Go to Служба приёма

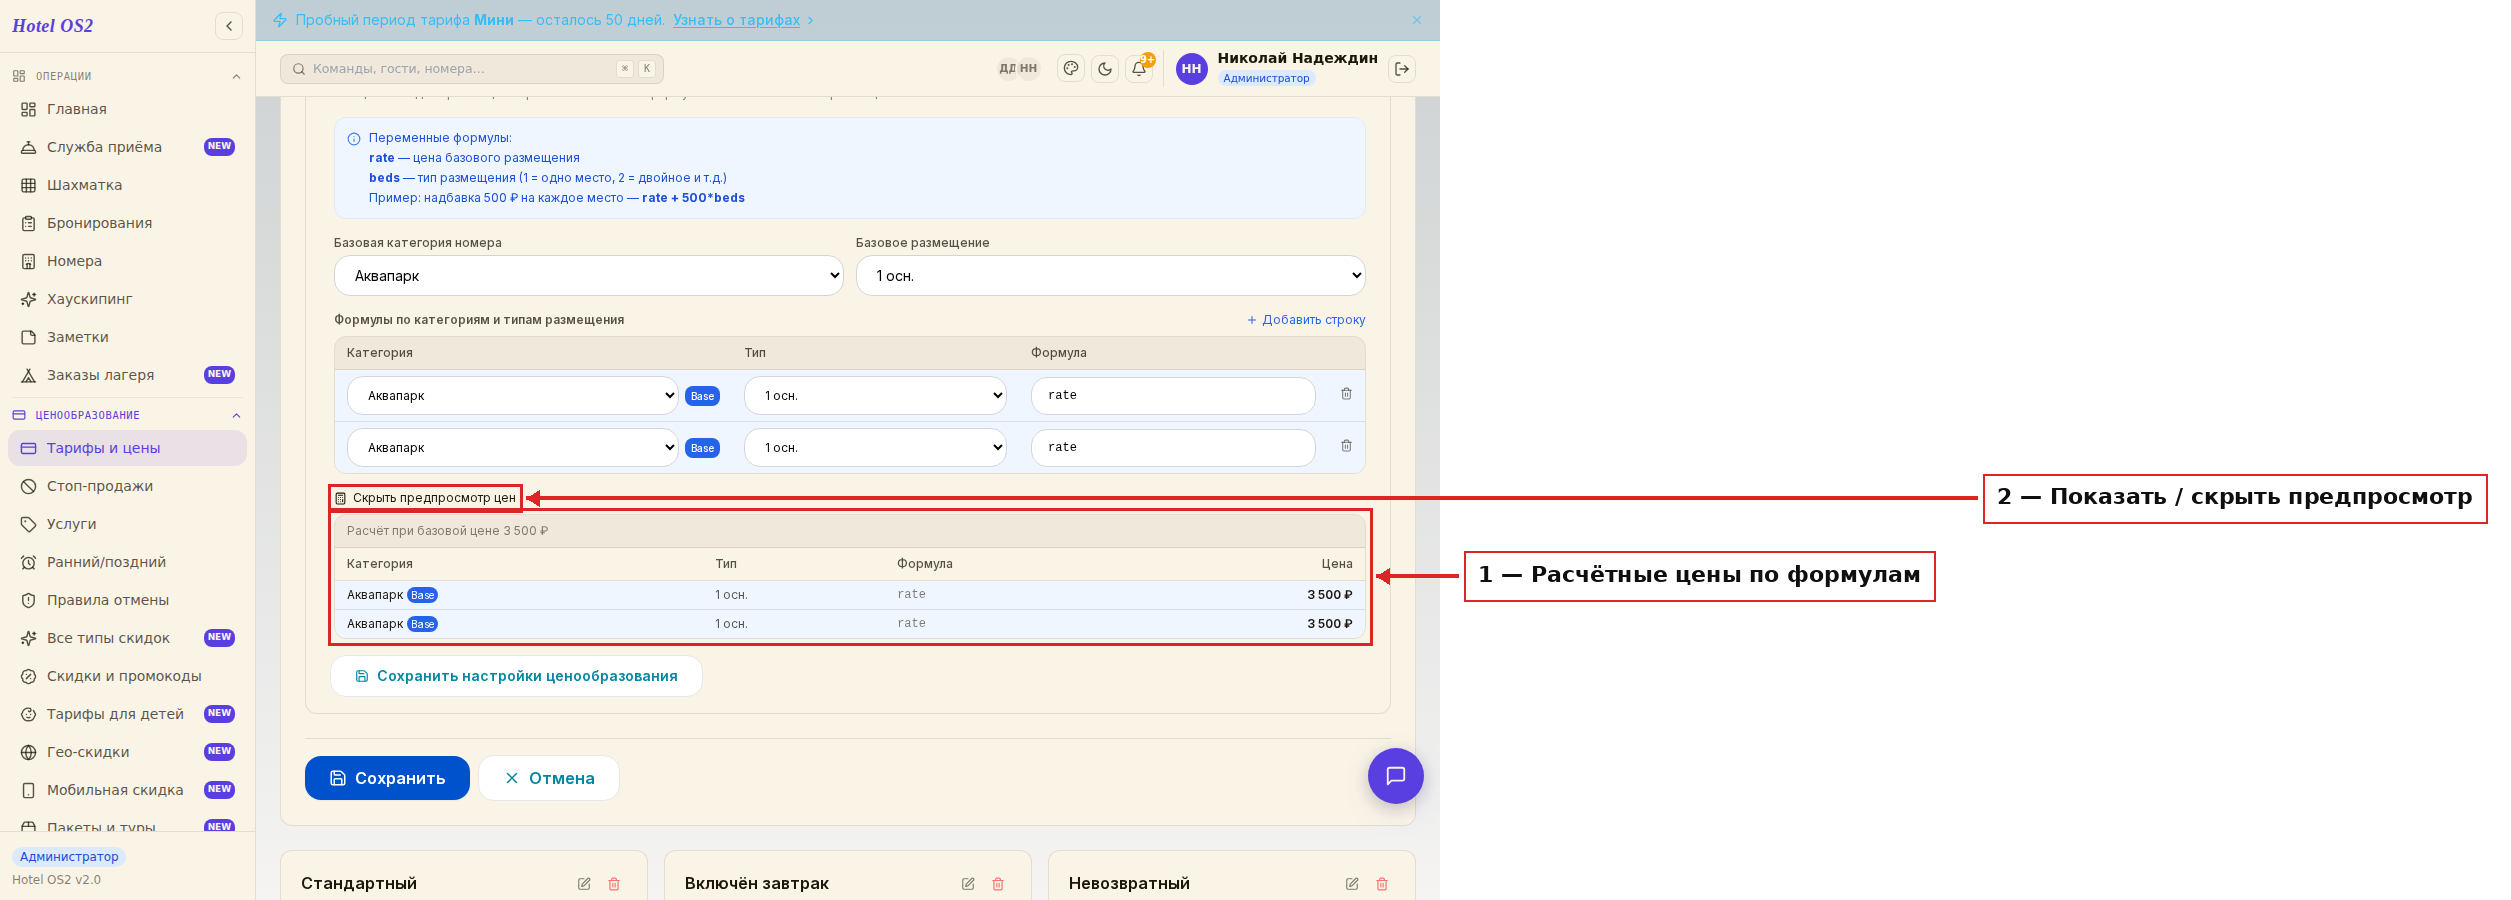coord(127,147)
